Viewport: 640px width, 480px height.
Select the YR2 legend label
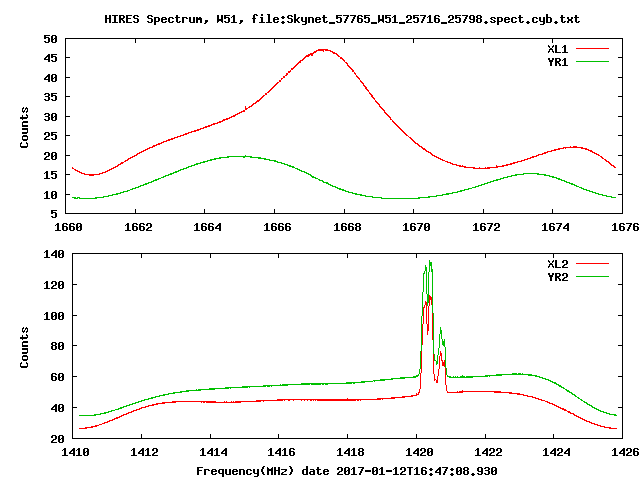(558, 277)
